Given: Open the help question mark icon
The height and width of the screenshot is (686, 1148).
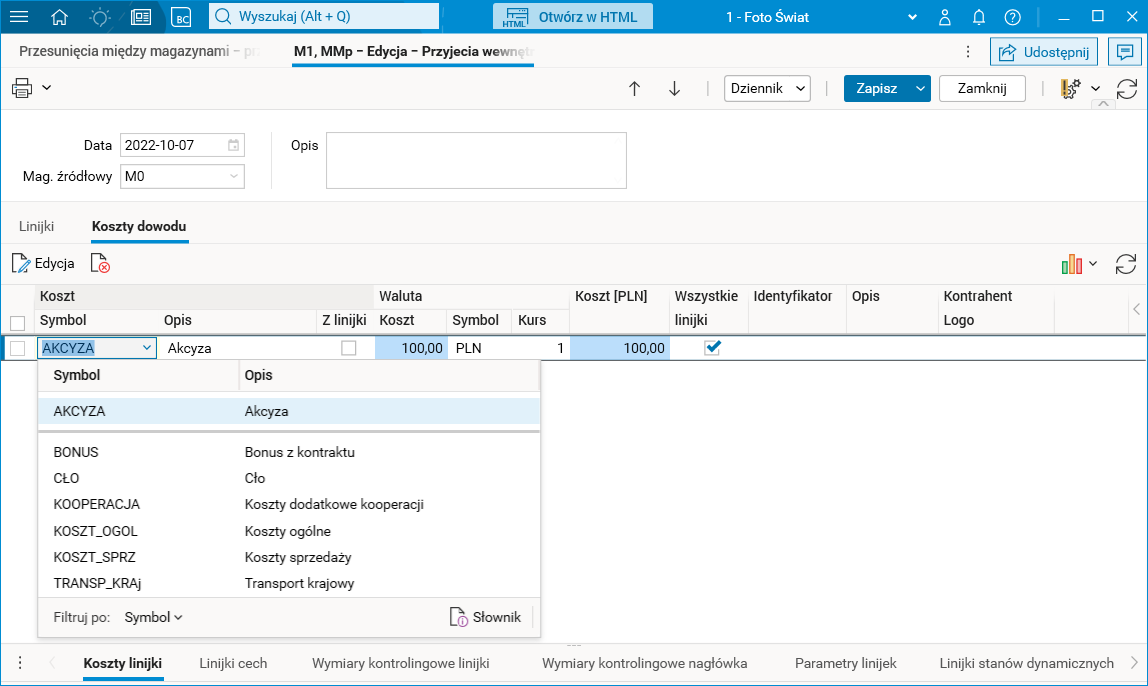Looking at the screenshot, I should pos(1013,17).
